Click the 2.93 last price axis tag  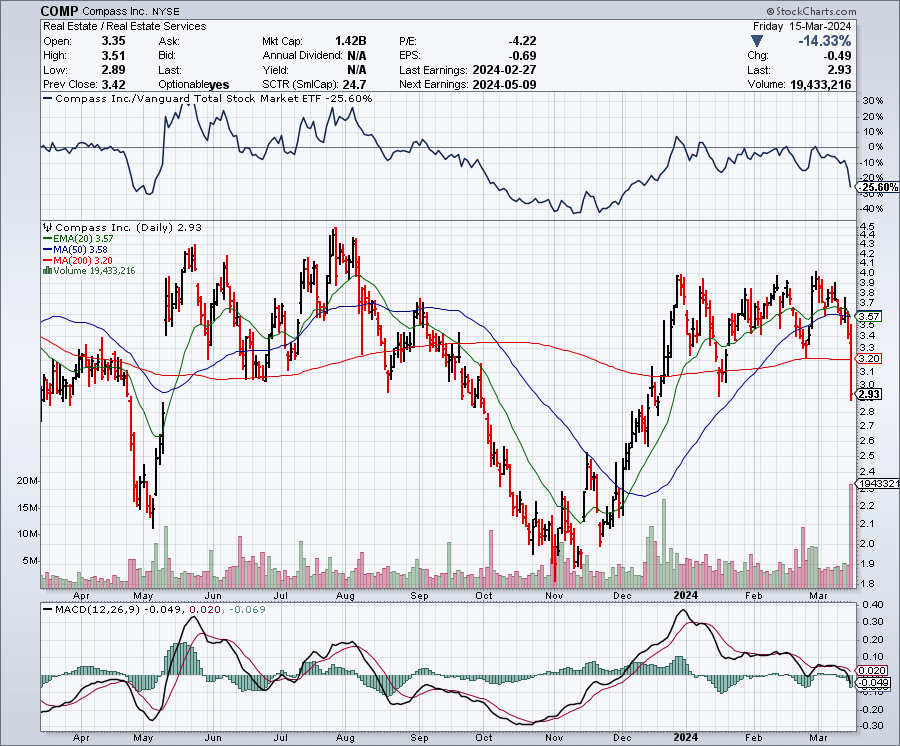tap(869, 394)
